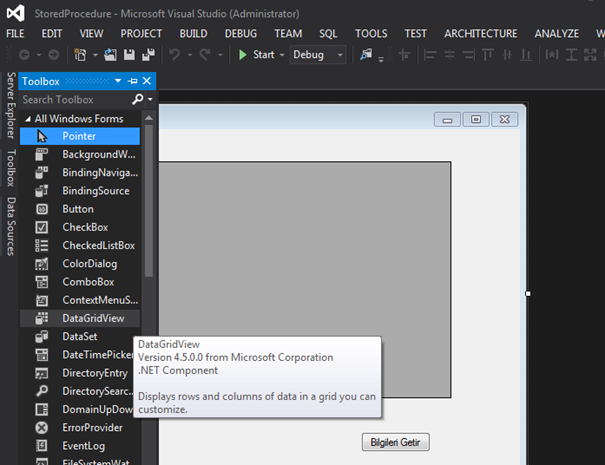
Task: Select BackgroundWorker component in Toolbox
Action: click(x=80, y=154)
